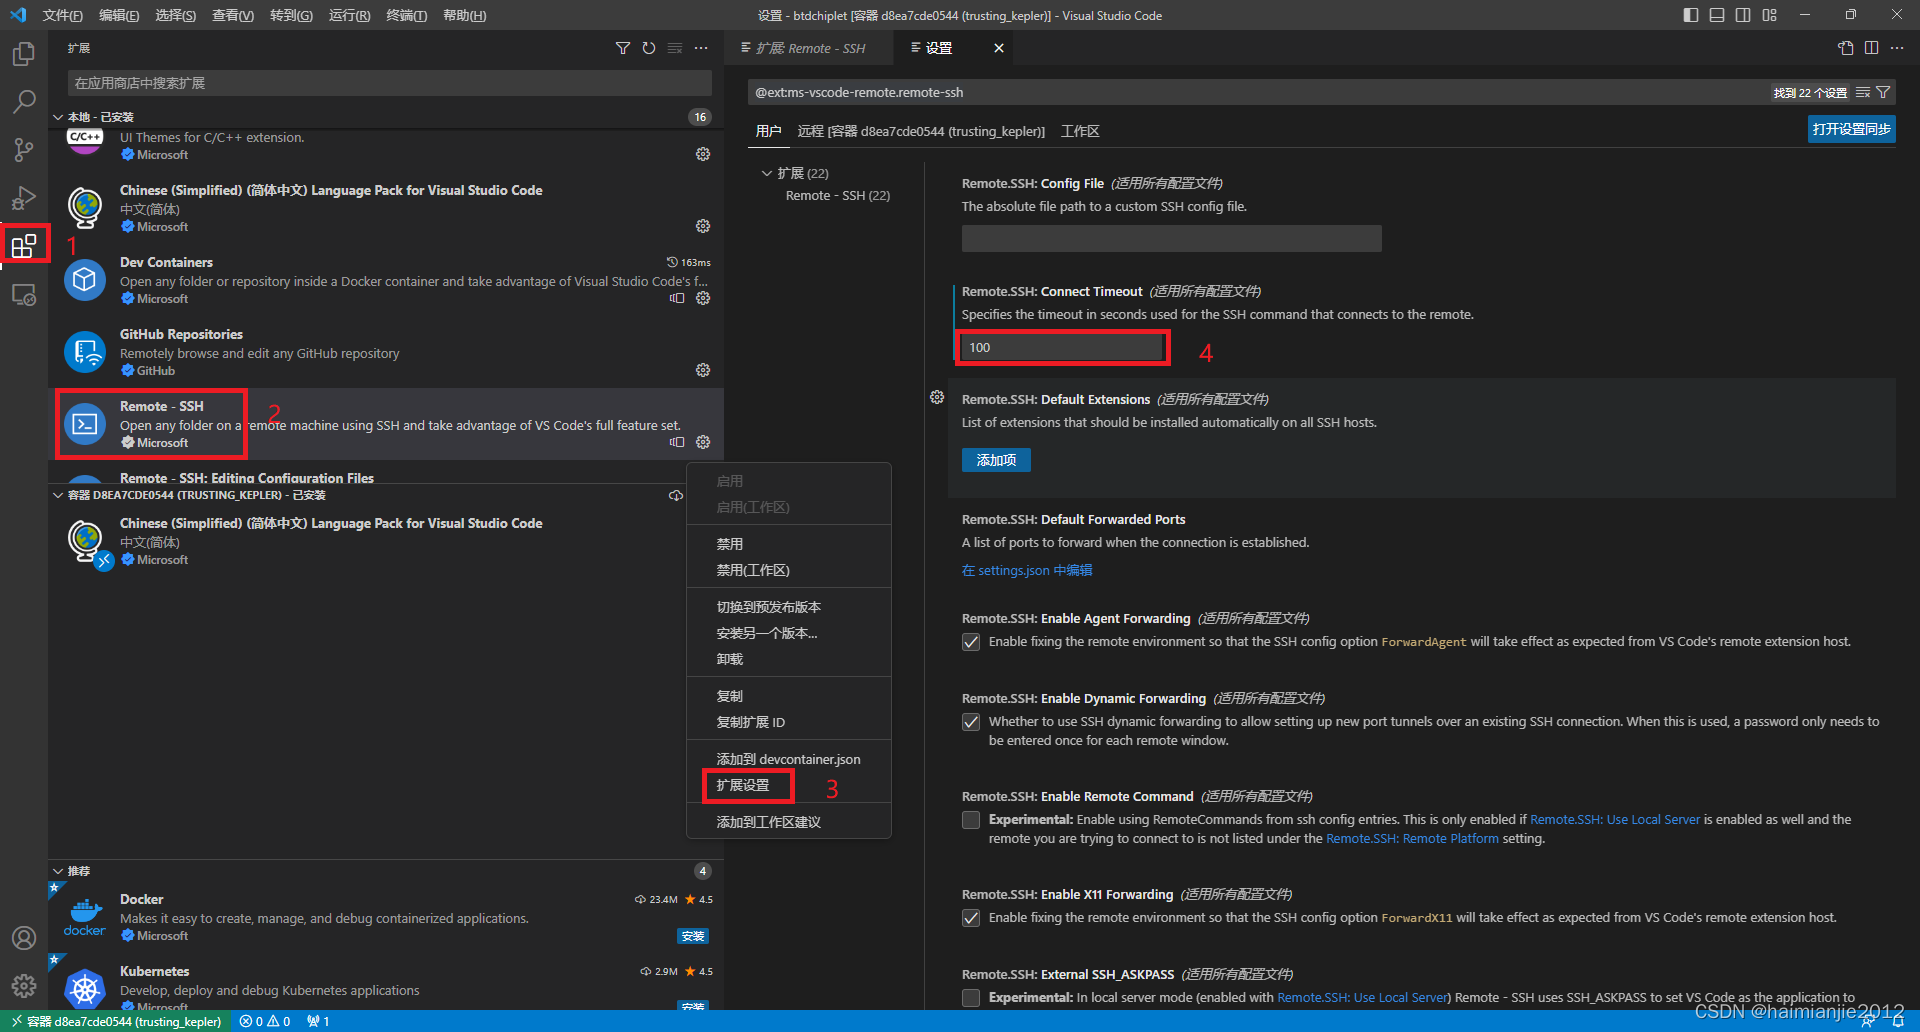Screen dimensions: 1920x1032
Task: Switch to the 工作区 settings tab
Action: click(x=1080, y=130)
